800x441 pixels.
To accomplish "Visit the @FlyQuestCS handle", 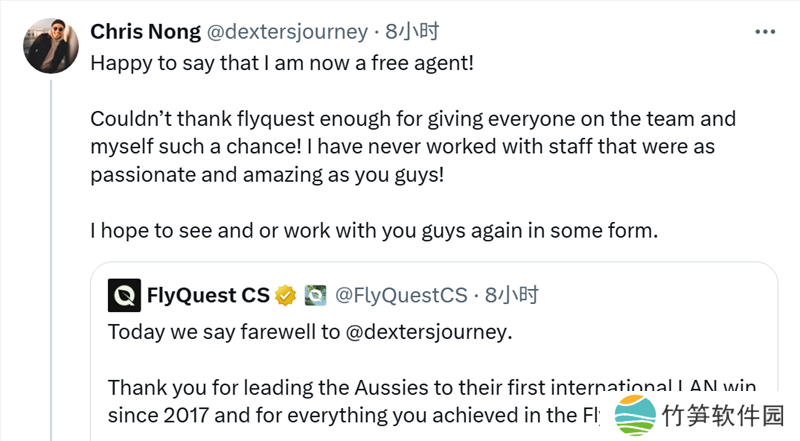I will click(x=400, y=295).
